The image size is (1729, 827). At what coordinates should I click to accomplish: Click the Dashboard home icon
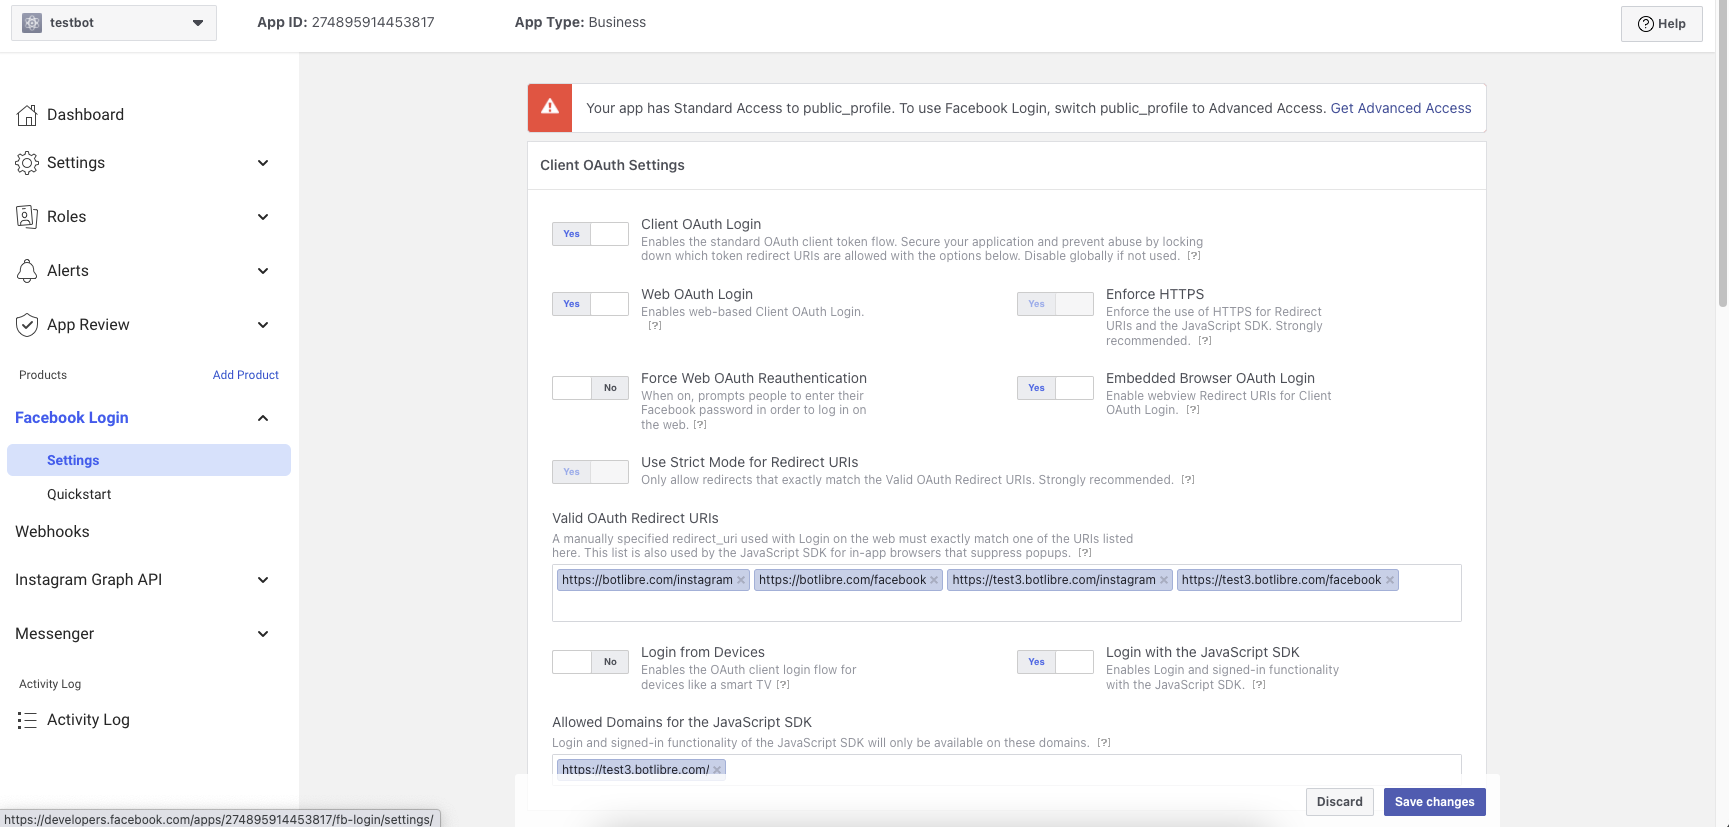pos(27,115)
